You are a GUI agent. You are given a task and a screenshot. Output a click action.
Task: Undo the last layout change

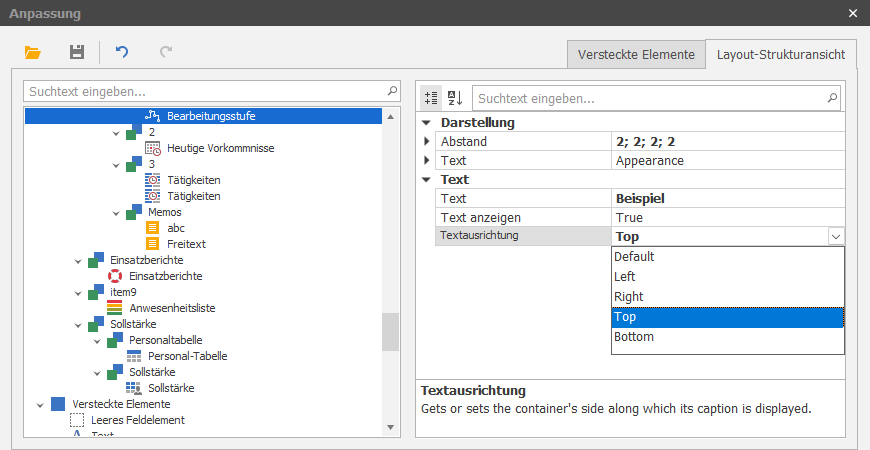coord(122,52)
